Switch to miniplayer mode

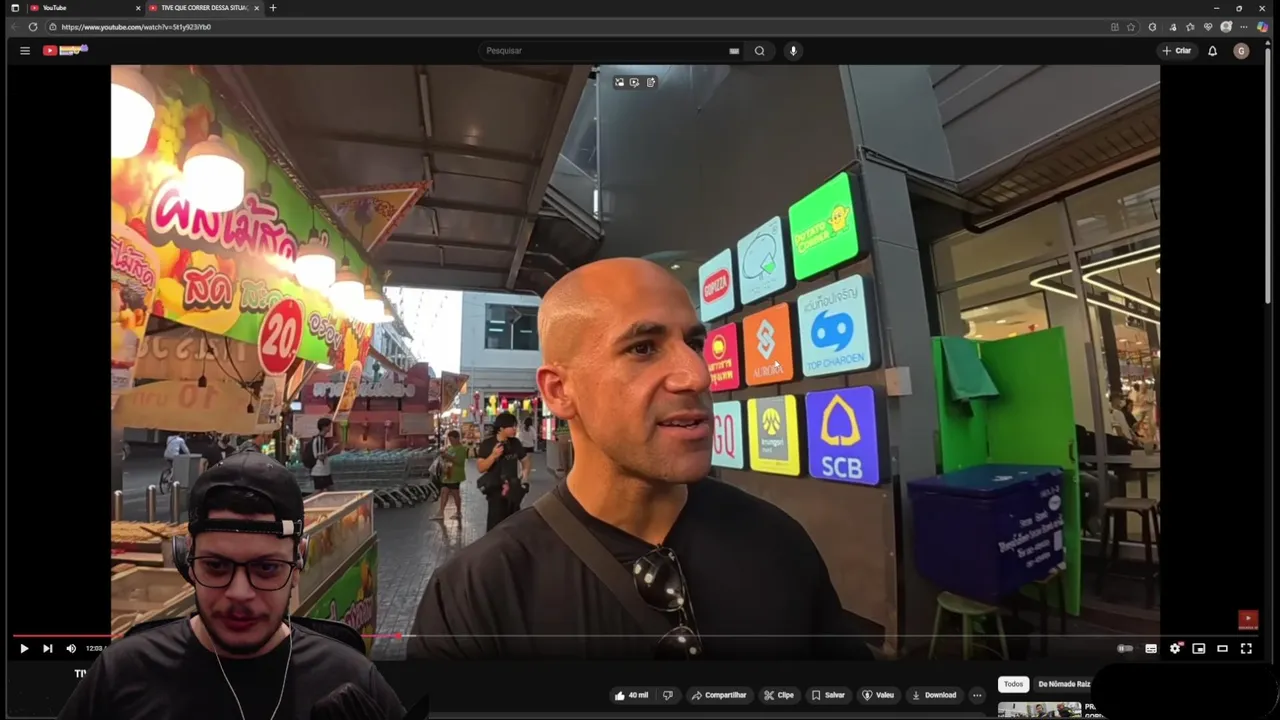[1199, 648]
